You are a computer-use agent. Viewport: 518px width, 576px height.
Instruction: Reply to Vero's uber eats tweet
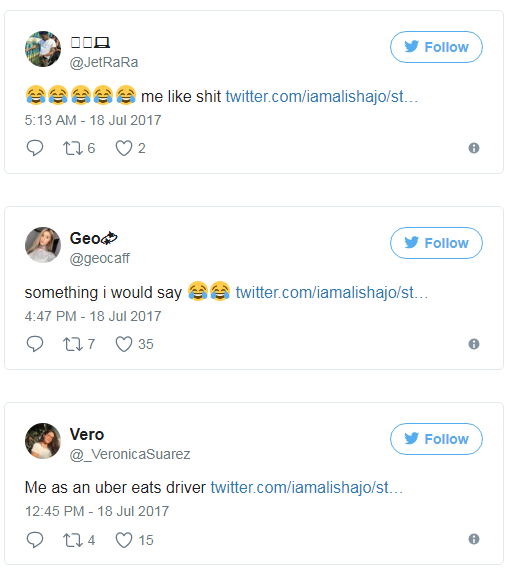pyautogui.click(x=35, y=540)
